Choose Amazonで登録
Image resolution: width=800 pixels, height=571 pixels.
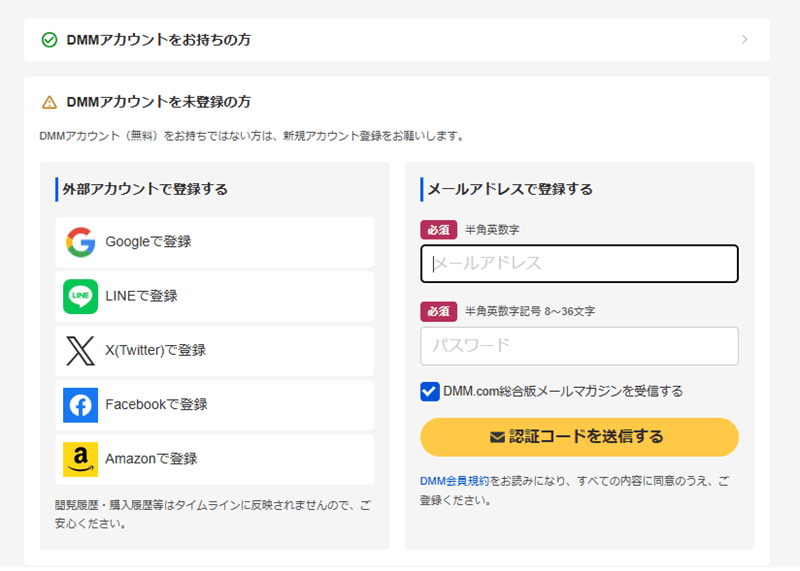[214, 459]
